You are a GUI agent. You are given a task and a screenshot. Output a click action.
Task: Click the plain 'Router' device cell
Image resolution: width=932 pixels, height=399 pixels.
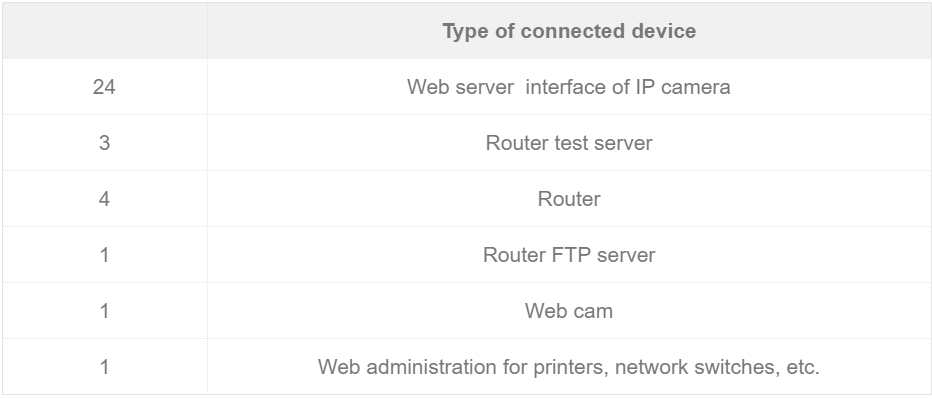point(569,199)
